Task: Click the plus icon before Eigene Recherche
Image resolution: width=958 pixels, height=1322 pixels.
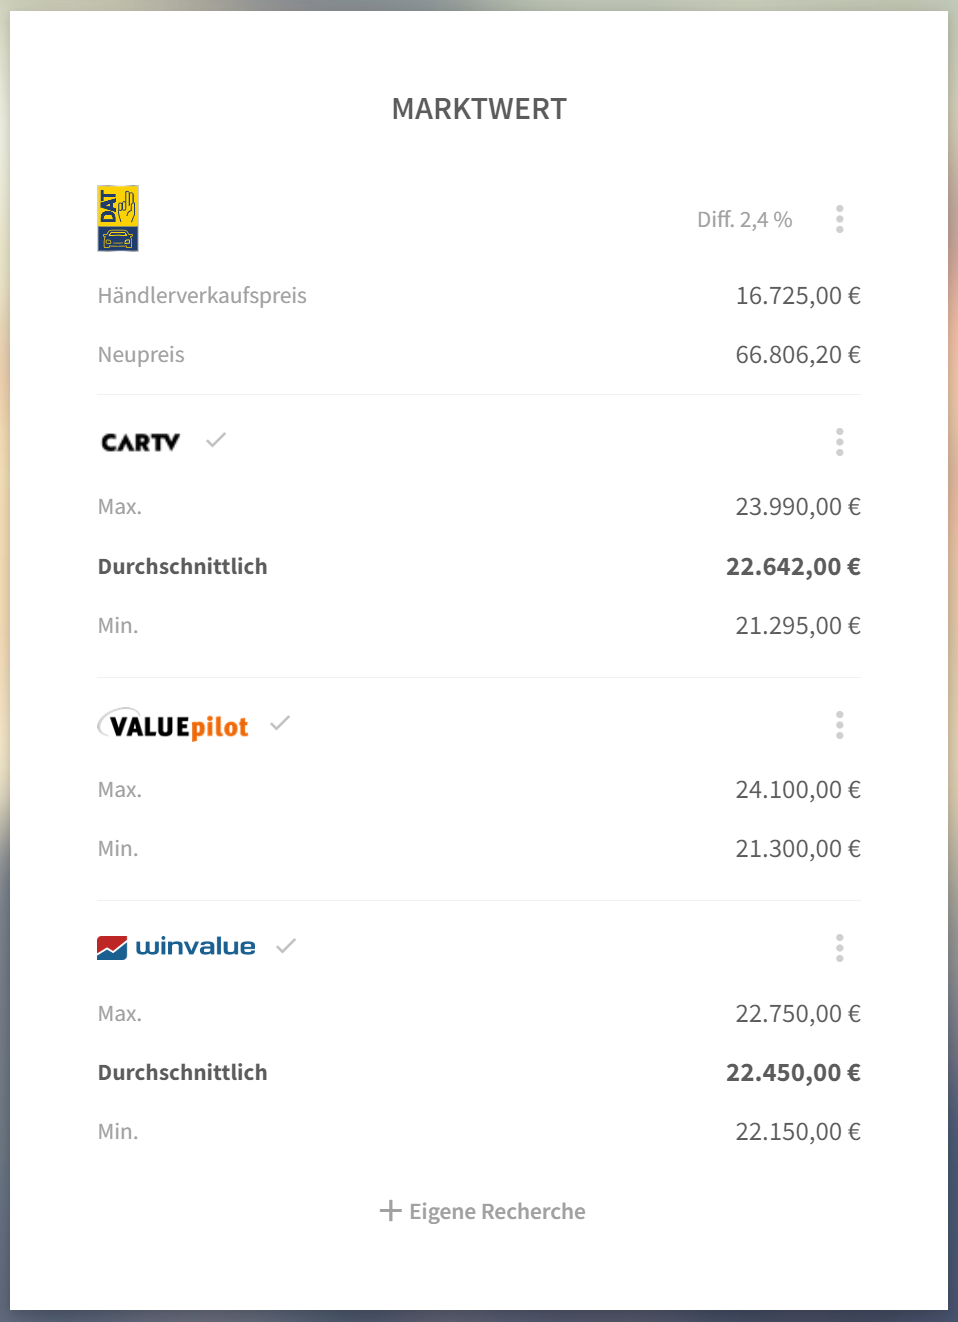Action: tap(390, 1211)
